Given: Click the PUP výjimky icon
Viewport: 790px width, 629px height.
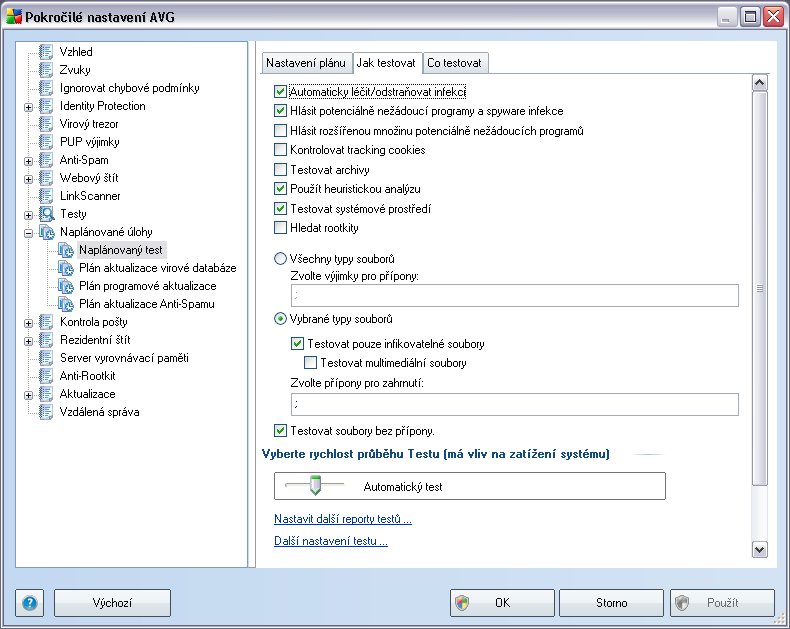Looking at the screenshot, I should [46, 142].
